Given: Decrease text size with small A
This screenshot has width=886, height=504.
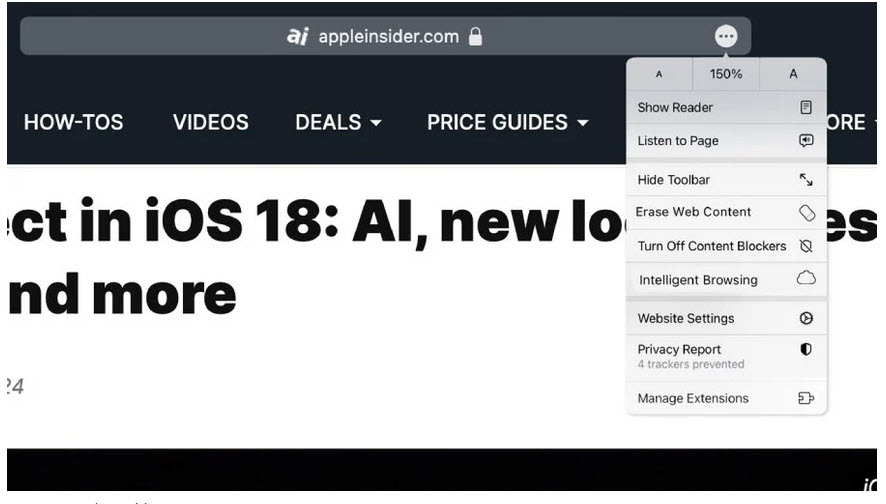Looking at the screenshot, I should click(x=659, y=74).
